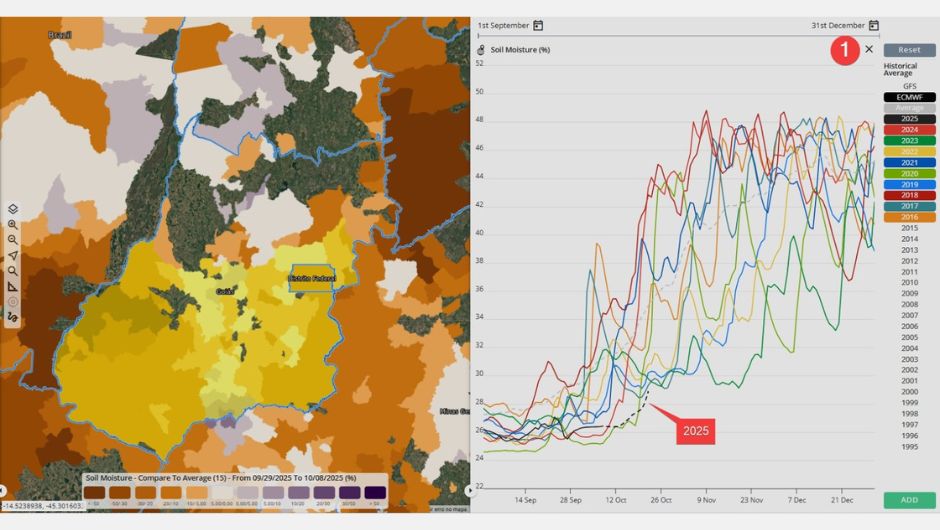
Task: Toggle the 2024 series on chart
Action: coord(909,130)
